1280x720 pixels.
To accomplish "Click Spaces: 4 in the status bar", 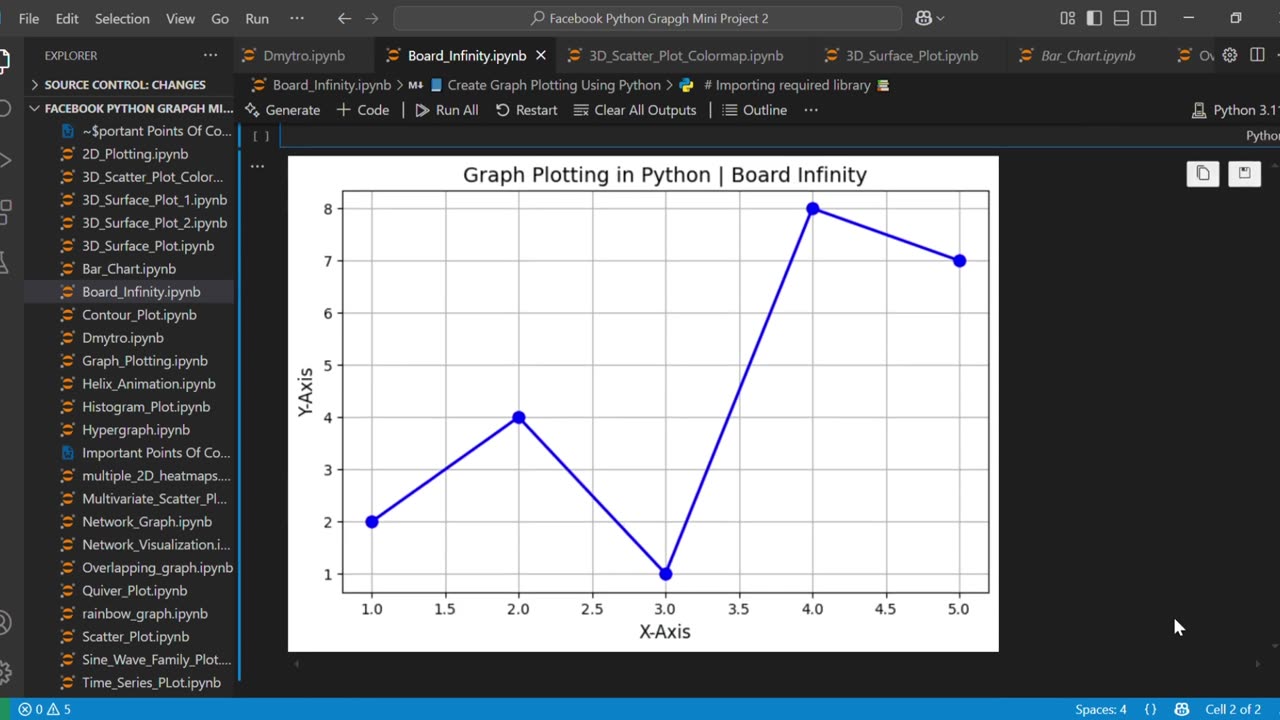I will [1100, 709].
